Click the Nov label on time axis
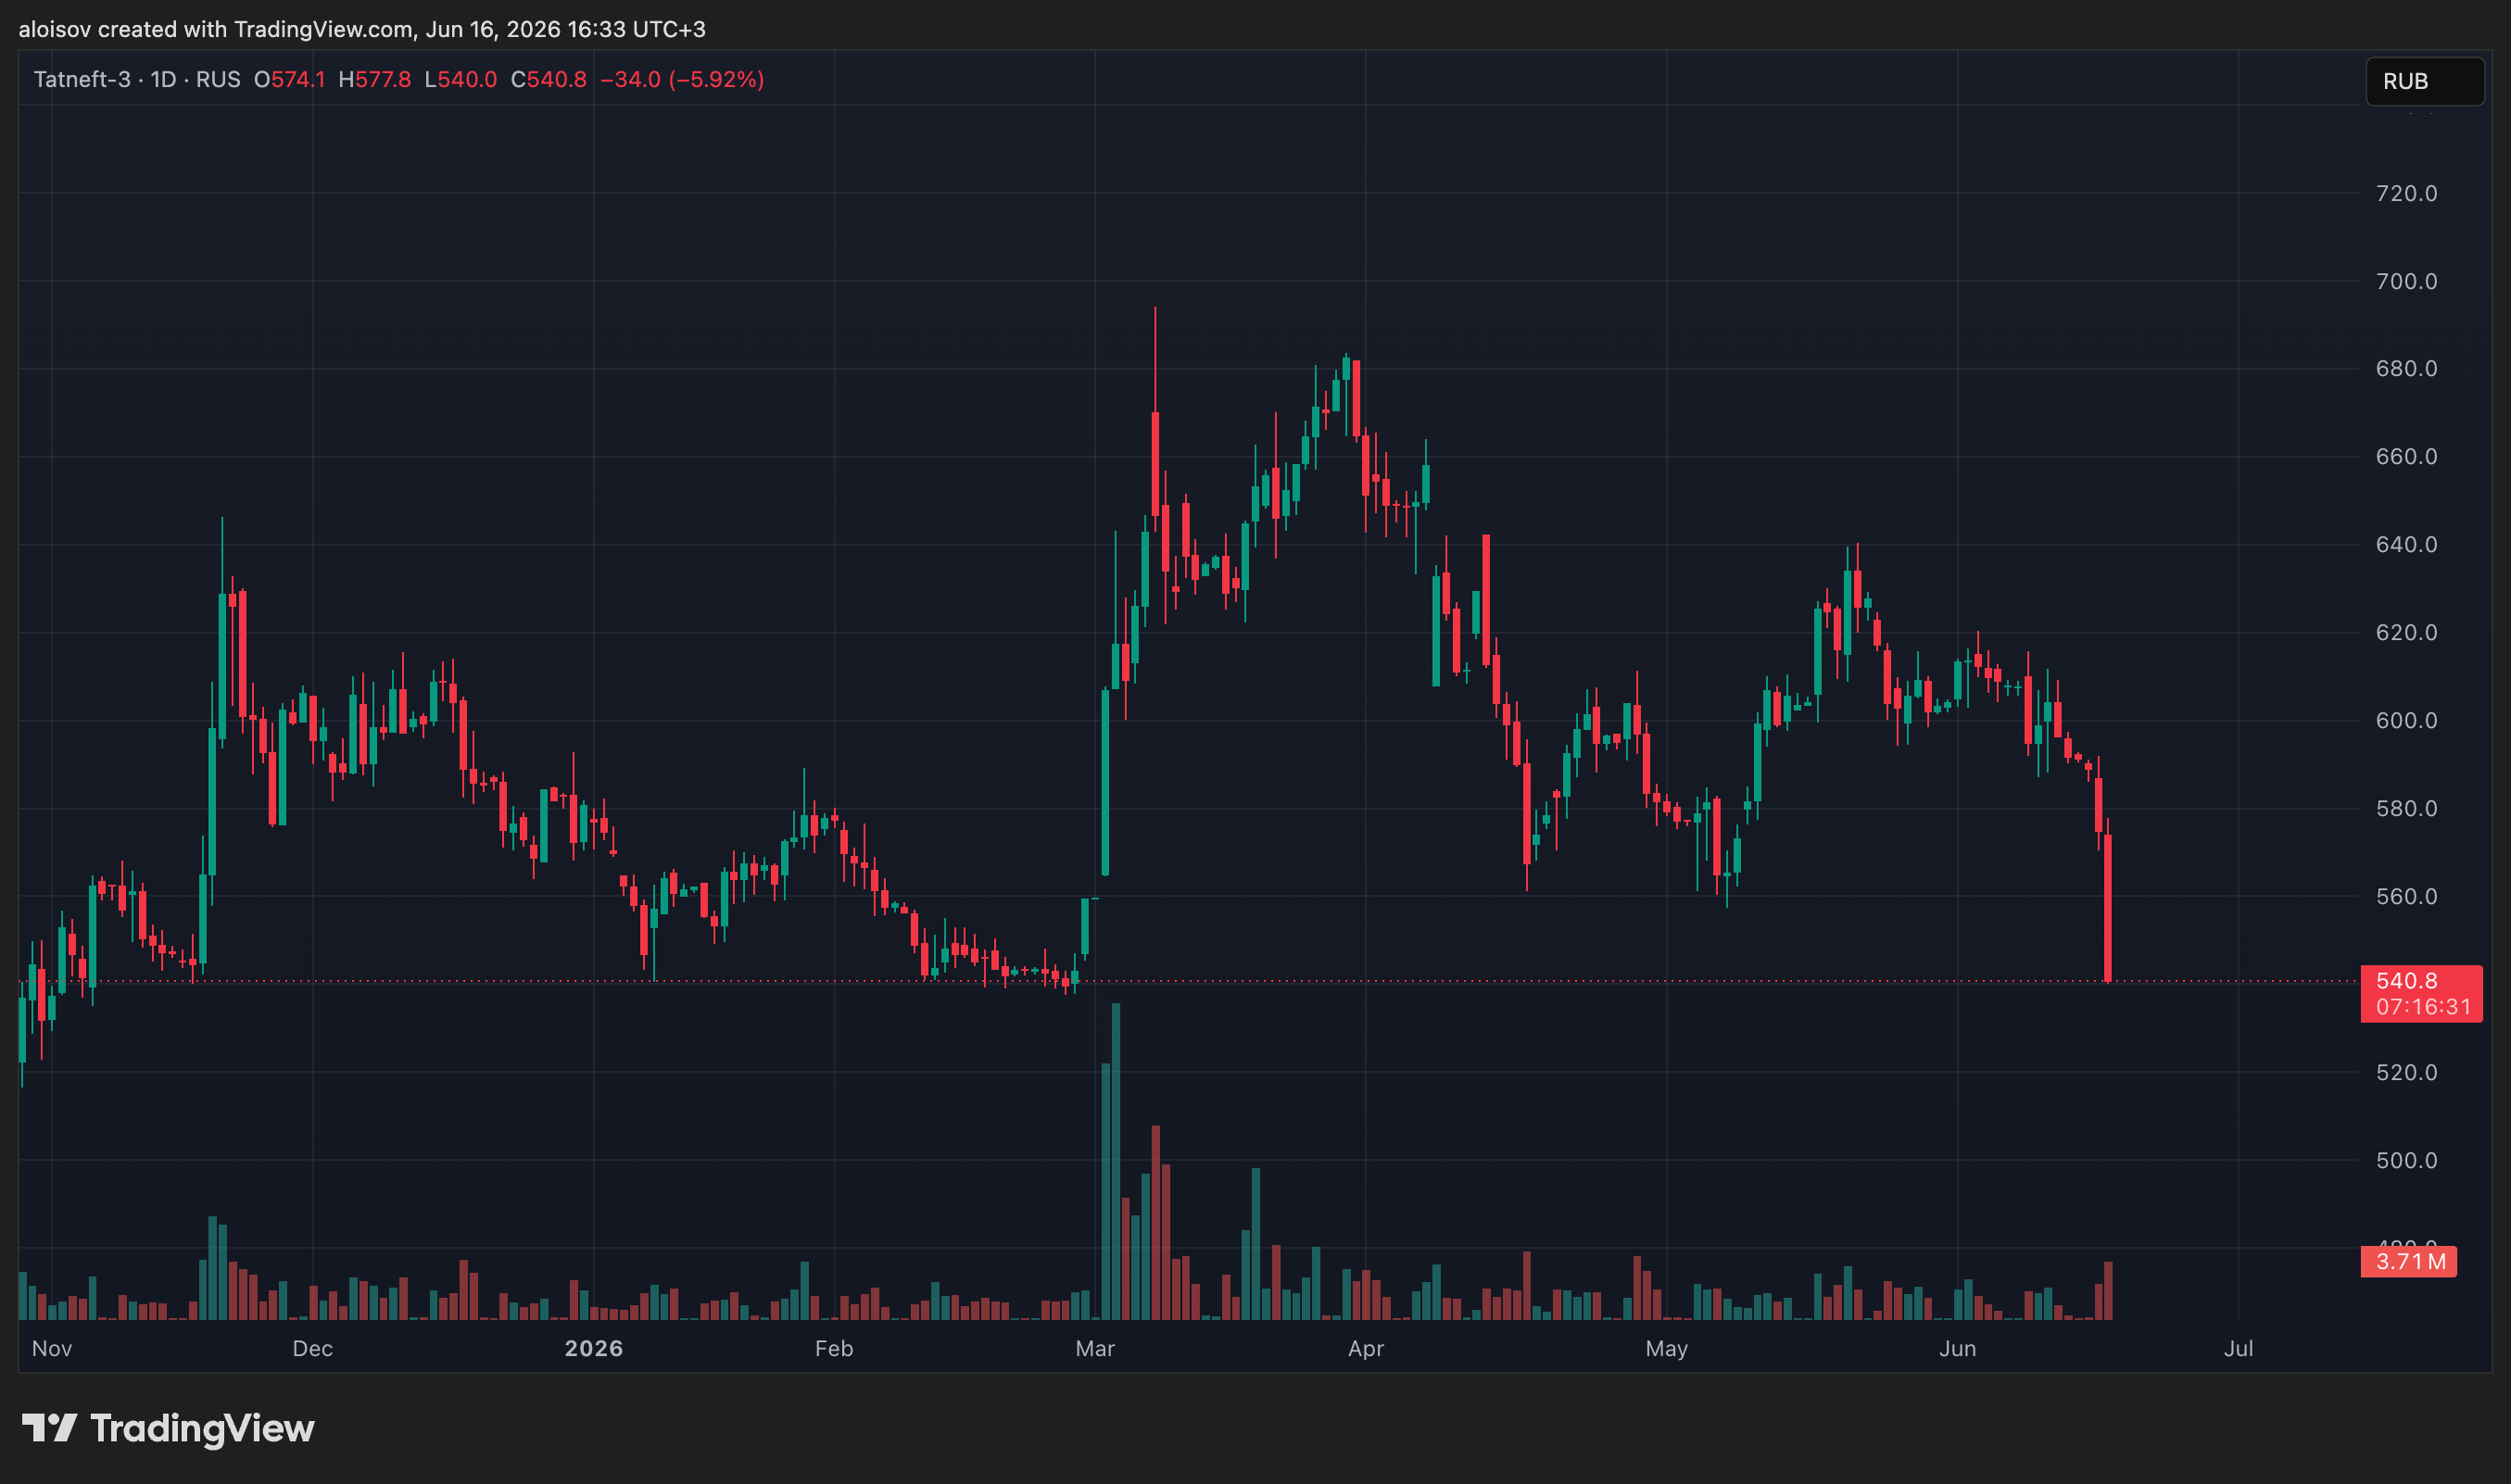2511x1484 pixels. coord(51,1348)
